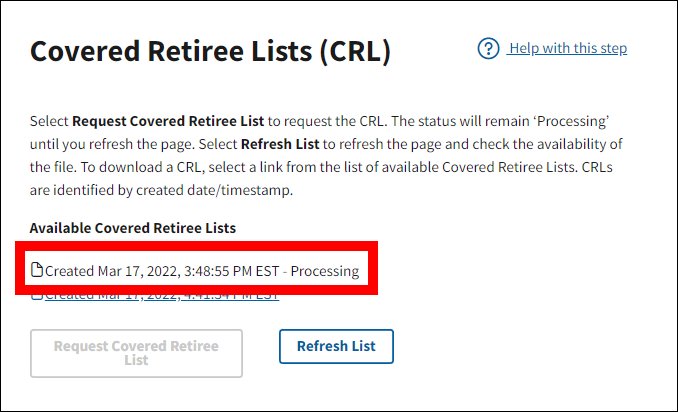This screenshot has width=678, height=412.
Task: Click the Available Covered Retiree Lists label
Action: pyautogui.click(x=132, y=228)
